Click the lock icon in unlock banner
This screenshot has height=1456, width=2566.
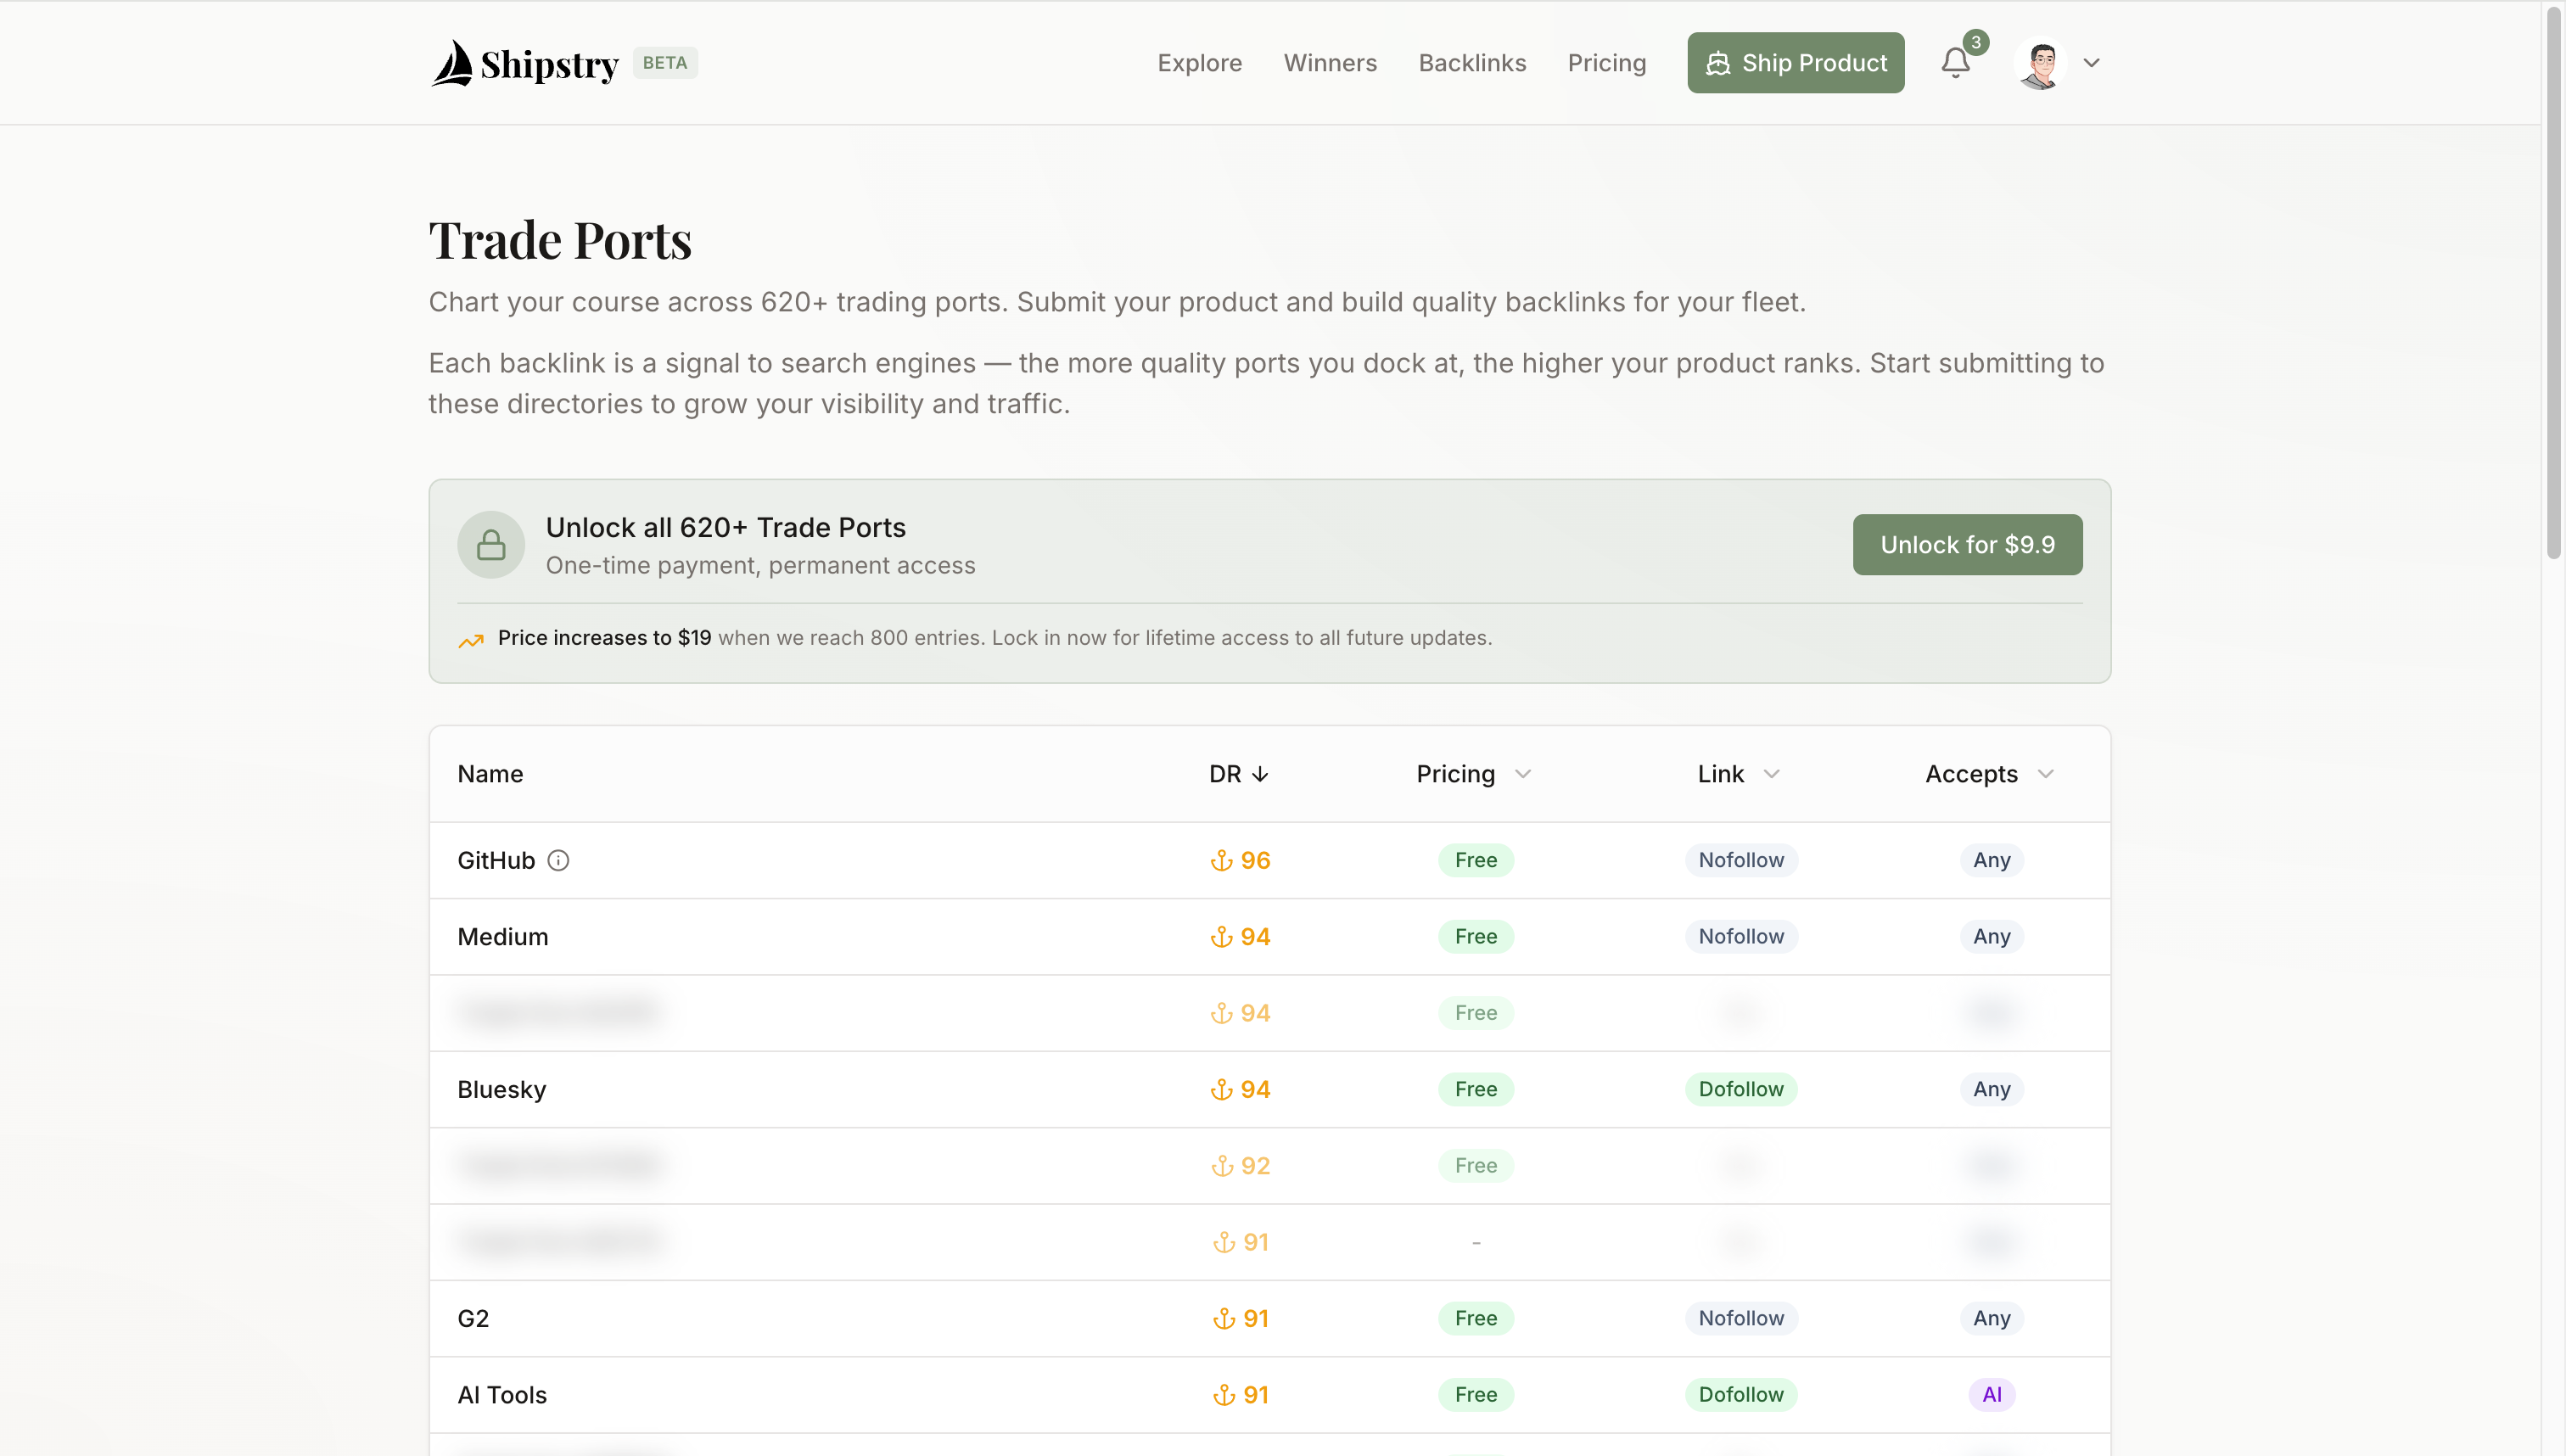(491, 545)
